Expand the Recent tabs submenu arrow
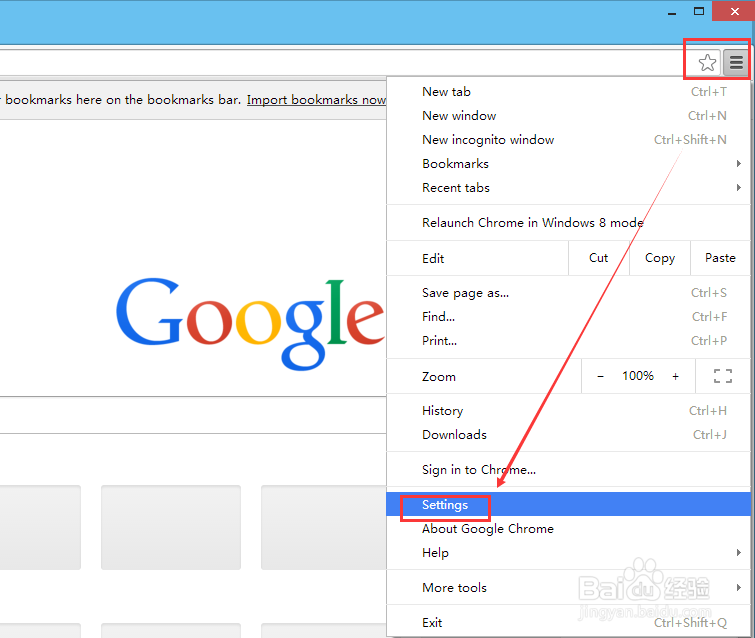755x638 pixels. click(x=739, y=188)
